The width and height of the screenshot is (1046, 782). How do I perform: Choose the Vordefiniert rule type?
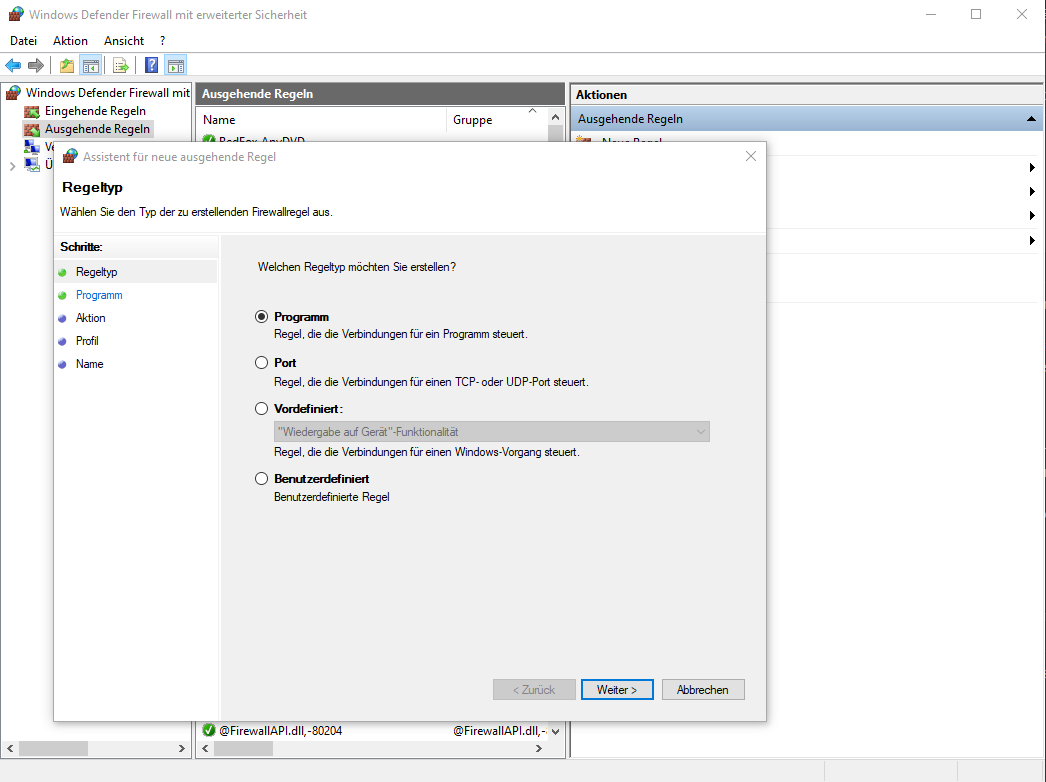(262, 409)
